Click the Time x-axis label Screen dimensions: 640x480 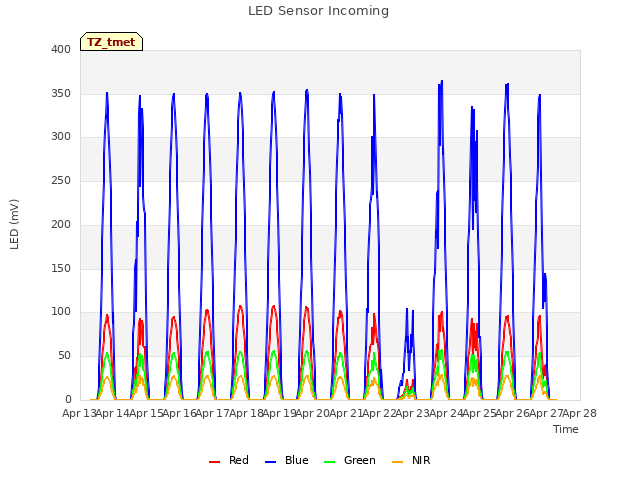click(566, 429)
